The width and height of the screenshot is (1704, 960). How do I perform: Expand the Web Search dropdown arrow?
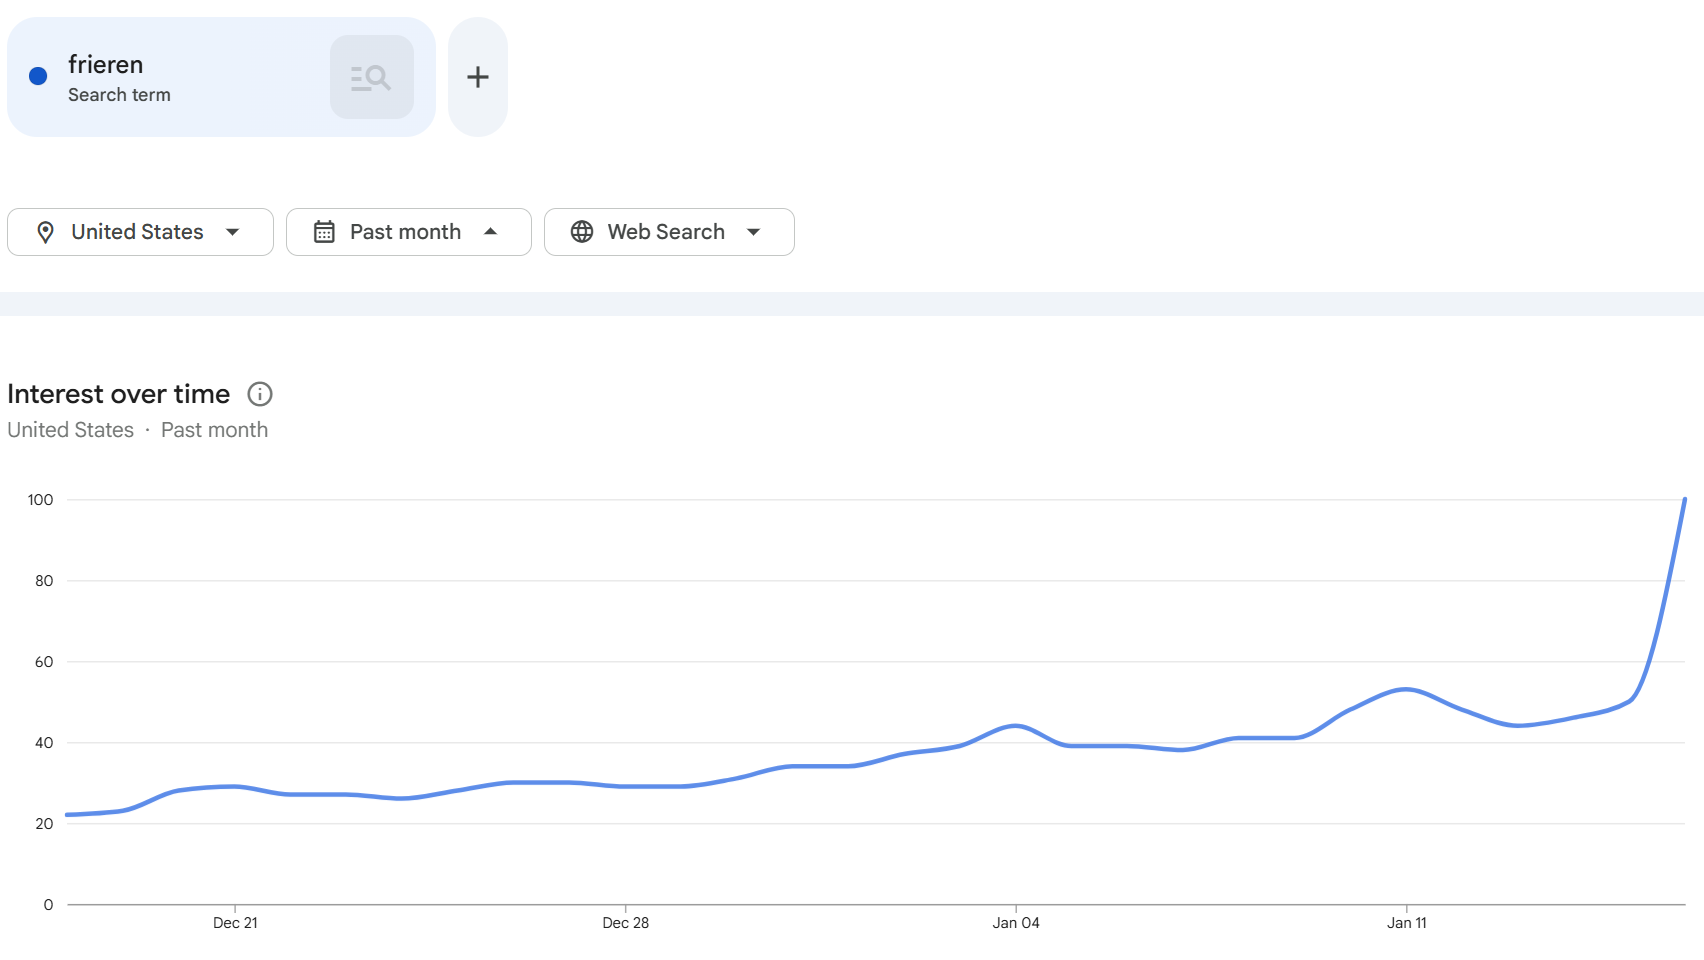[x=753, y=232]
